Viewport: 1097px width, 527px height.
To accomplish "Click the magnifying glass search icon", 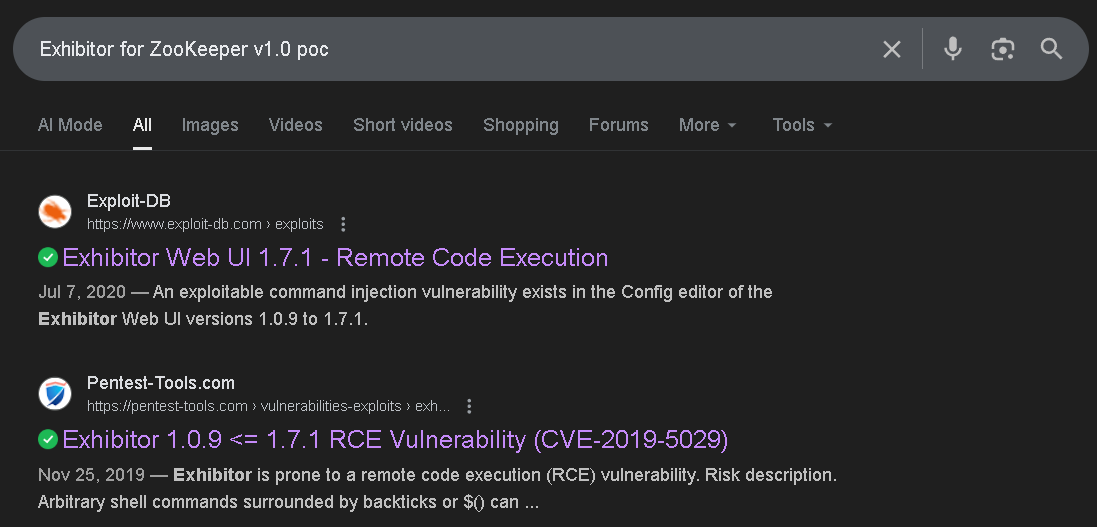I will click(x=1051, y=49).
